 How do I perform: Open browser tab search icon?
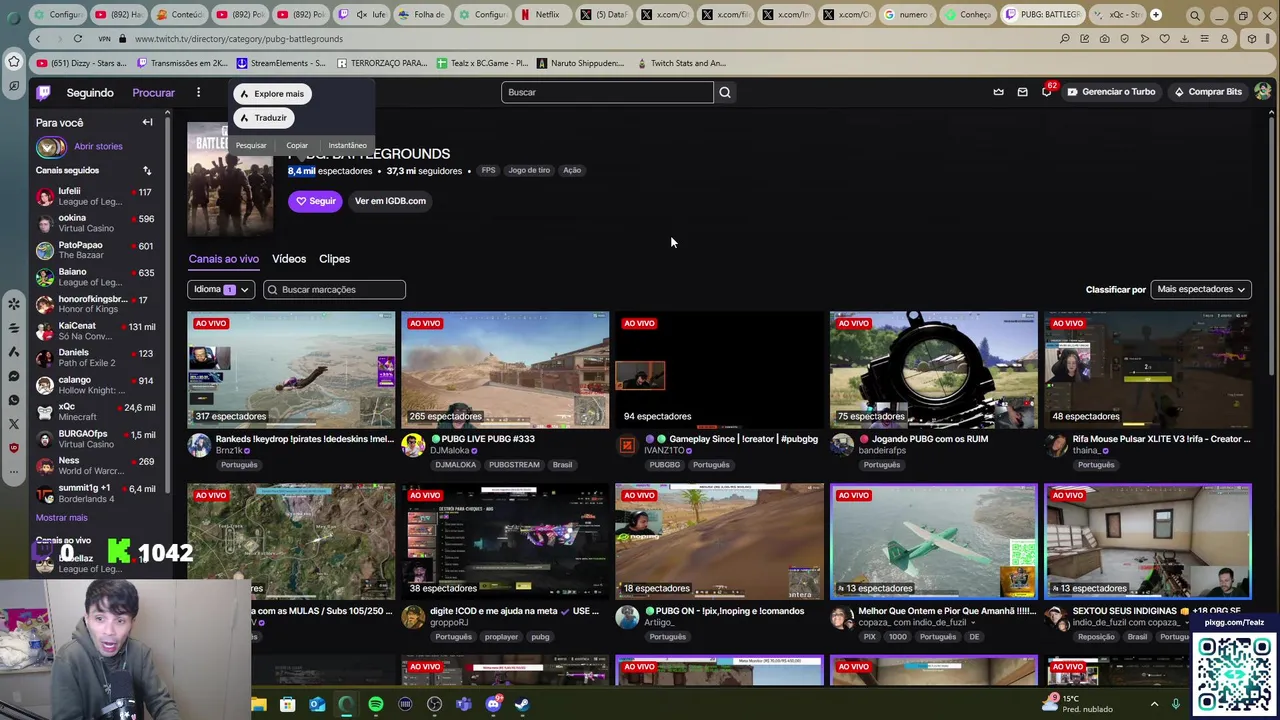(x=1195, y=15)
